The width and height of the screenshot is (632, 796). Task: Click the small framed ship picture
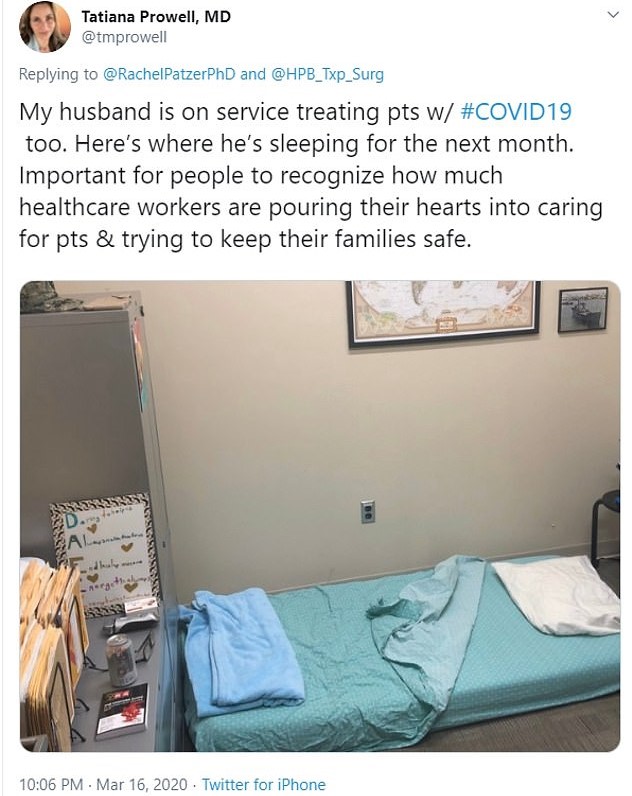(583, 309)
